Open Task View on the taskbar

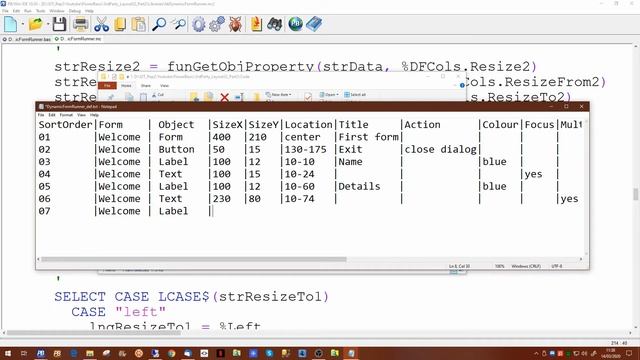click(x=24, y=353)
